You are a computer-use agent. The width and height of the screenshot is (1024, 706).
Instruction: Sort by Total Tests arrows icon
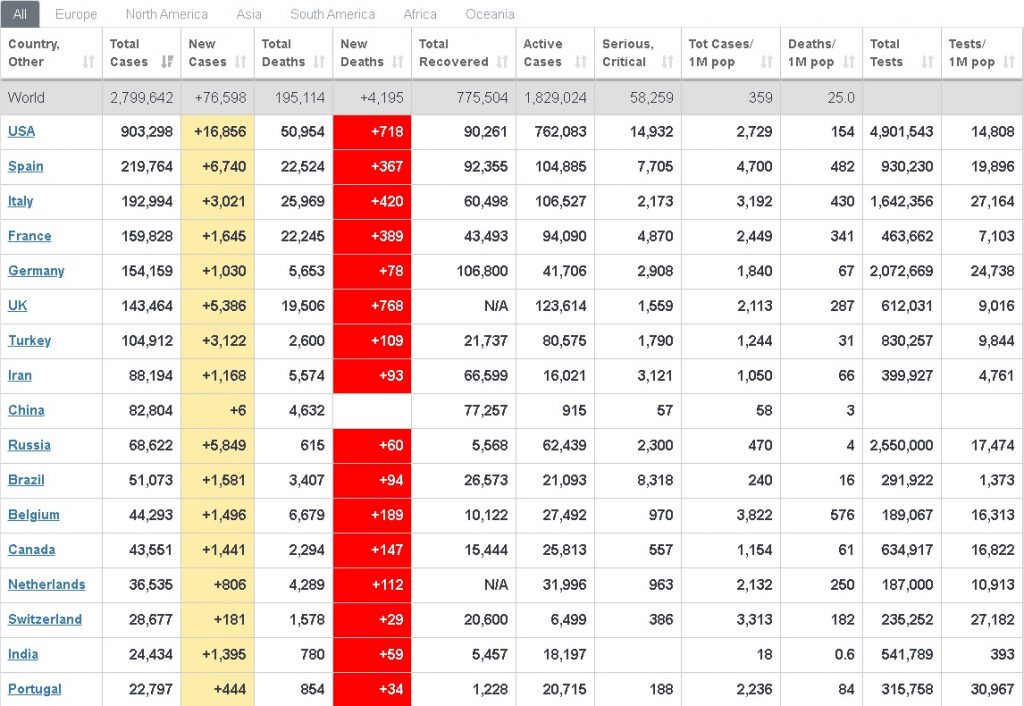(927, 62)
